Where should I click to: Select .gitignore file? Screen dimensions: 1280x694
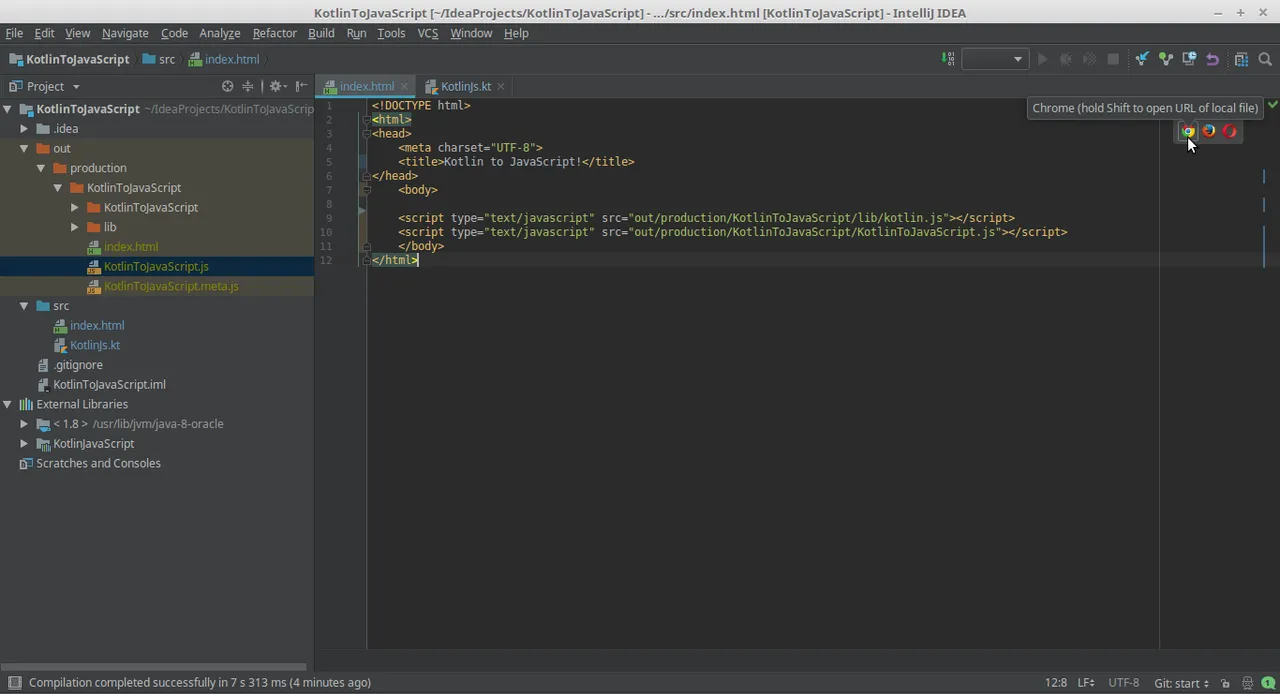click(x=78, y=365)
